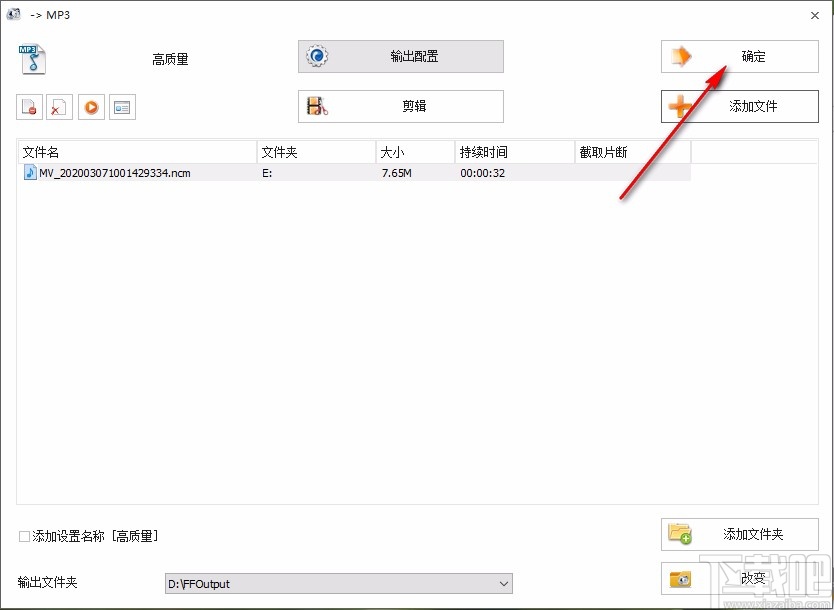Click the clear file list icon

point(60,107)
